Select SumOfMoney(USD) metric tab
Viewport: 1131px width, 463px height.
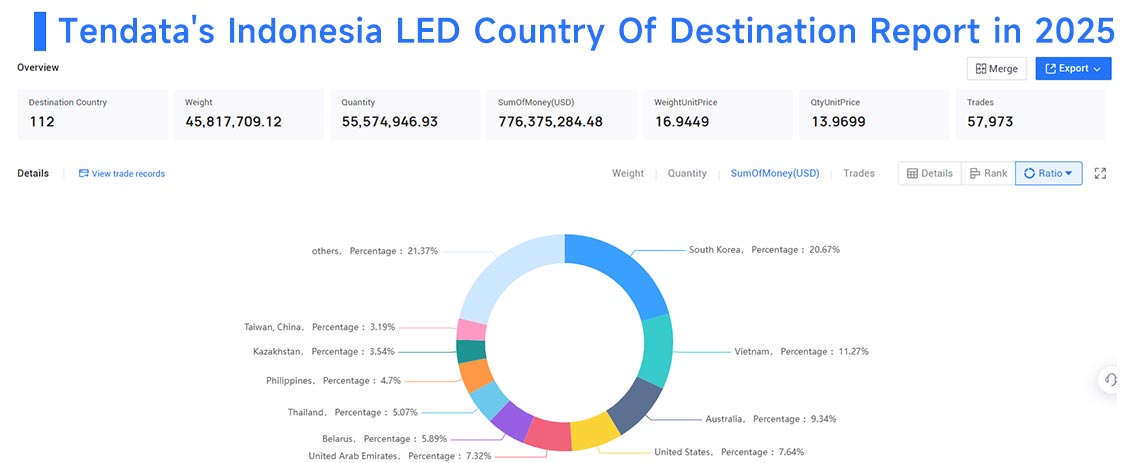click(775, 174)
